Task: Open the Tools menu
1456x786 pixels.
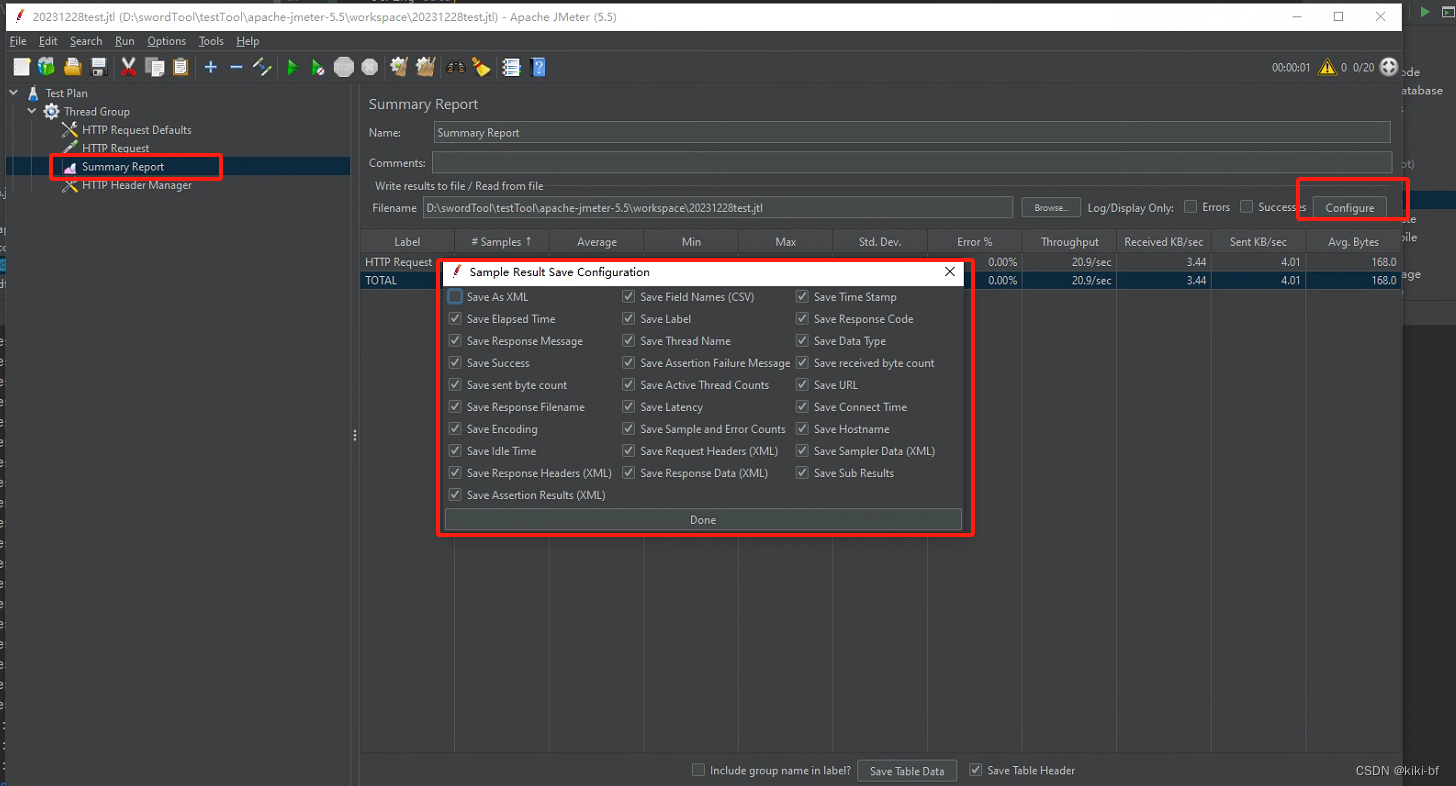Action: pyautogui.click(x=211, y=41)
